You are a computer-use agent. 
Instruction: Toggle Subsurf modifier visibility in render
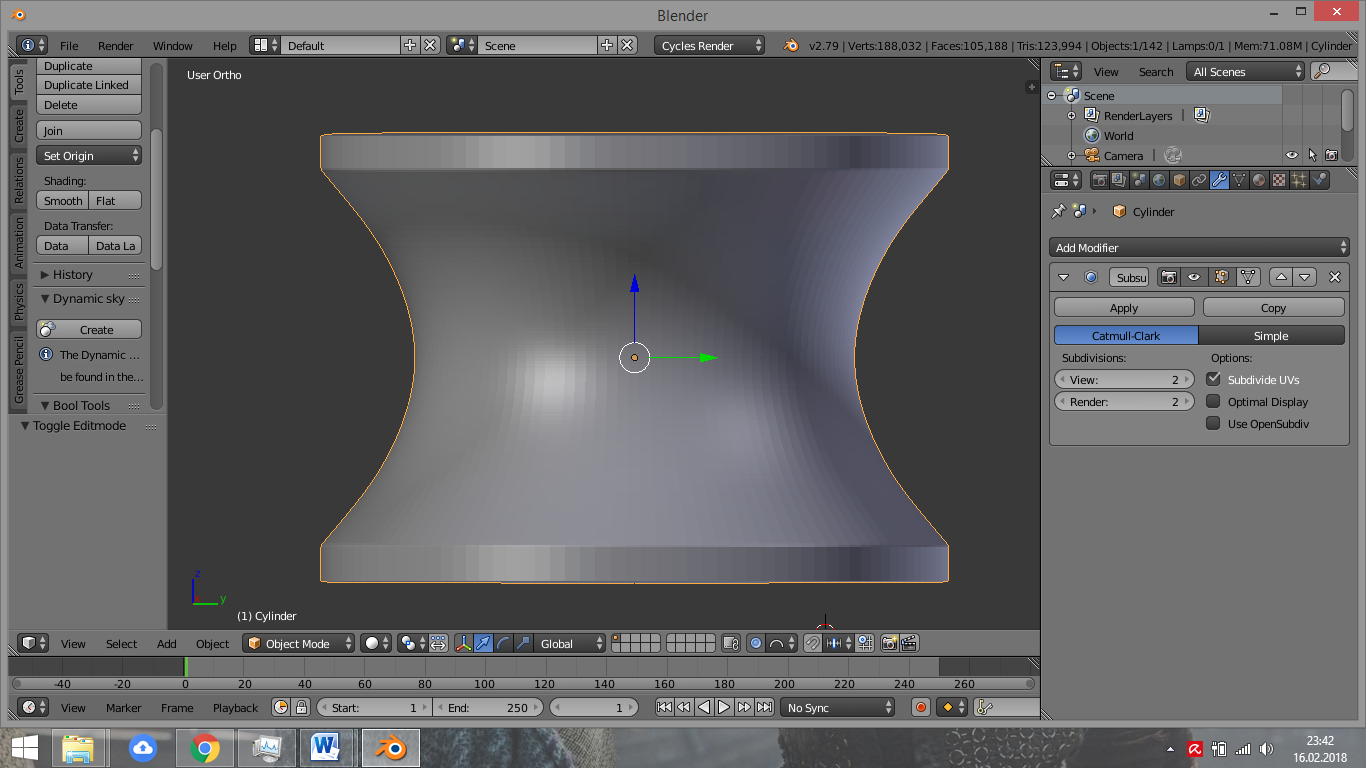[x=1168, y=277]
